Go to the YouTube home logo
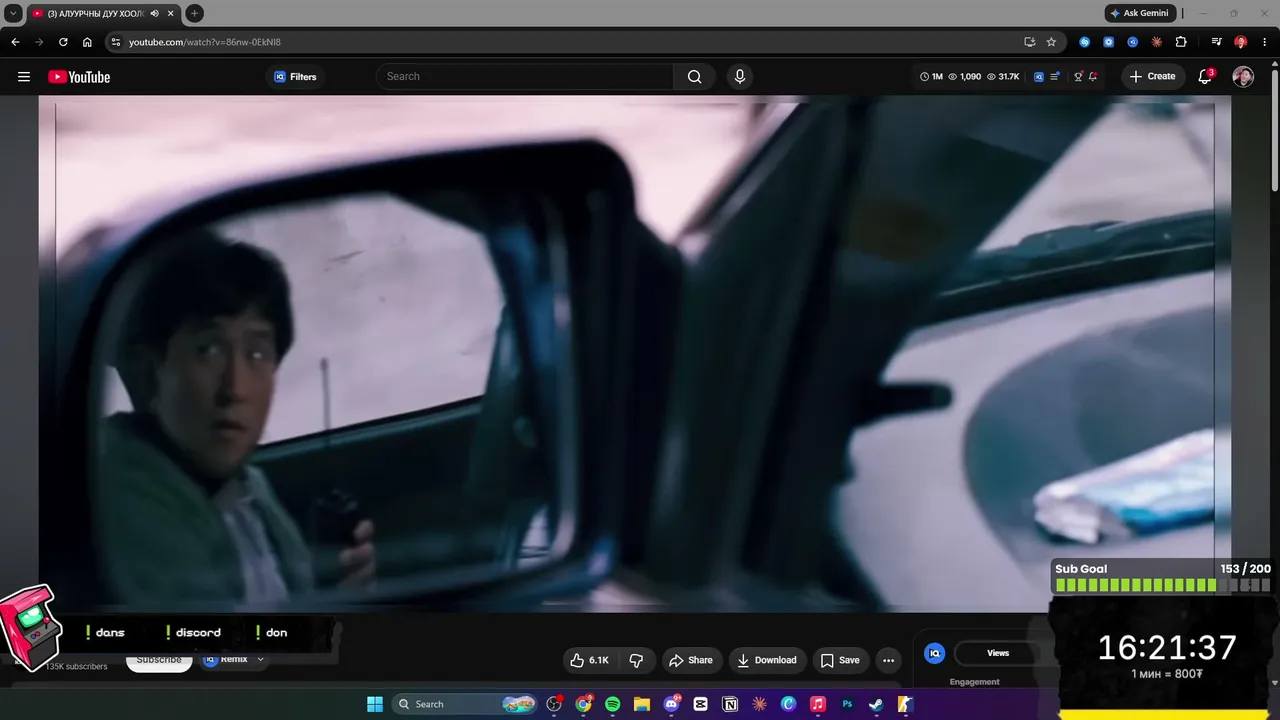This screenshot has width=1280, height=720. pos(79,77)
